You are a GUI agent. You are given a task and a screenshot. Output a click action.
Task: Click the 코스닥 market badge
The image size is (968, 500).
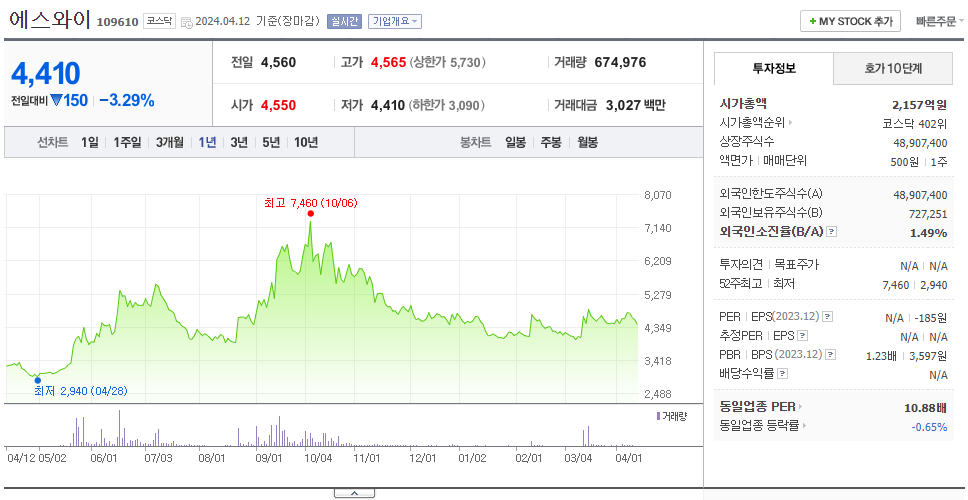click(x=159, y=21)
